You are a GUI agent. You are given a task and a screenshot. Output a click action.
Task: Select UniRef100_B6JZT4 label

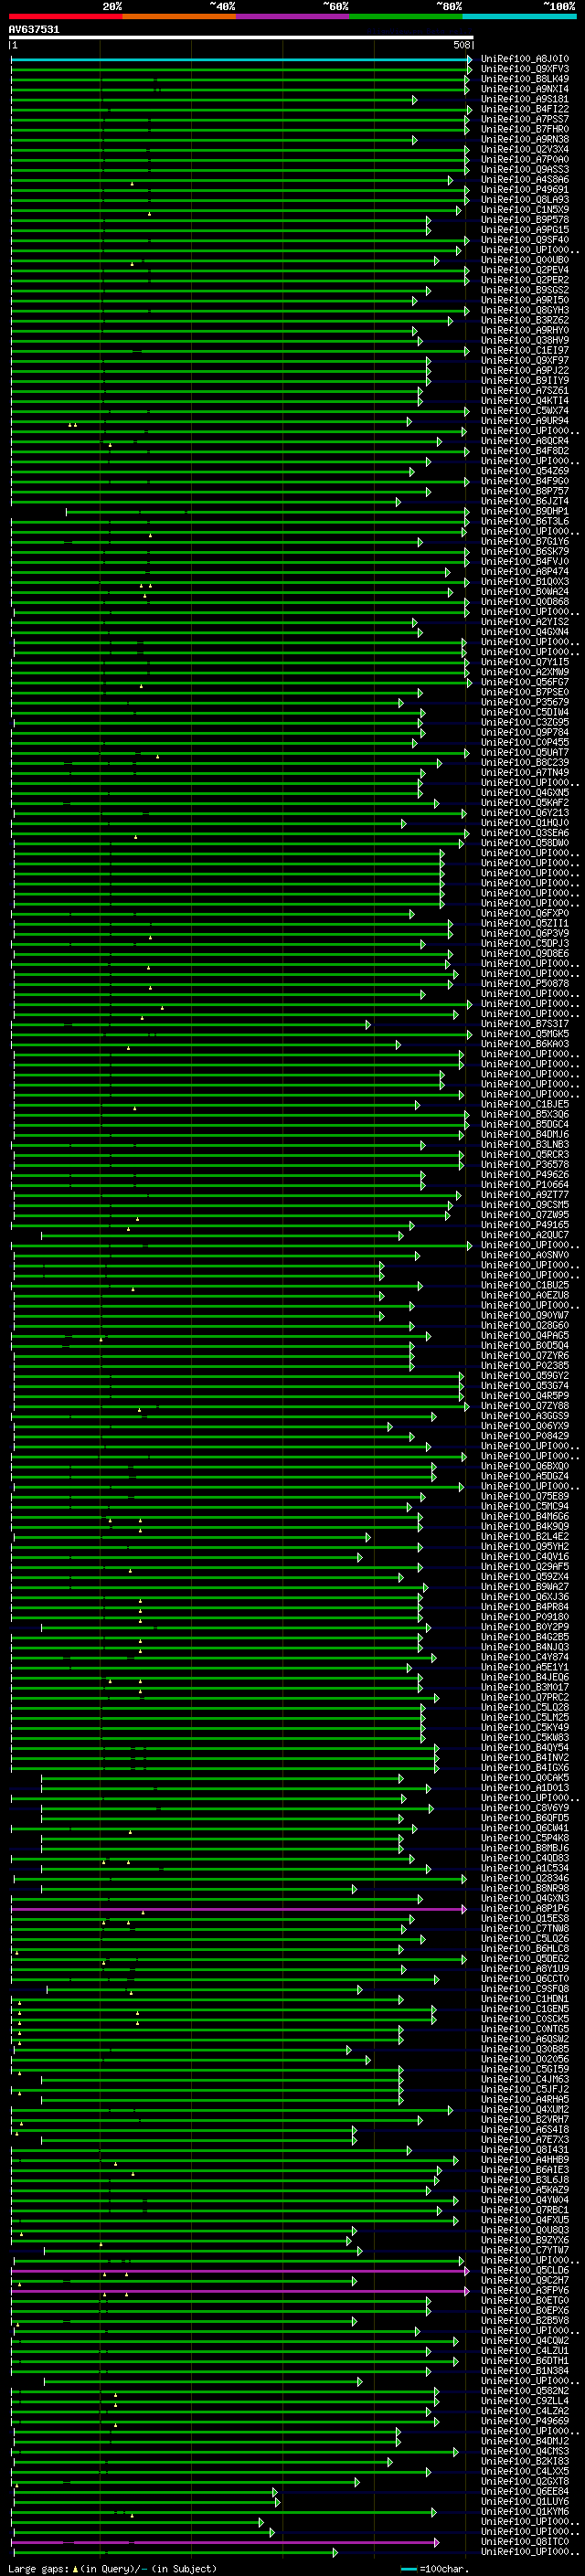525,501
